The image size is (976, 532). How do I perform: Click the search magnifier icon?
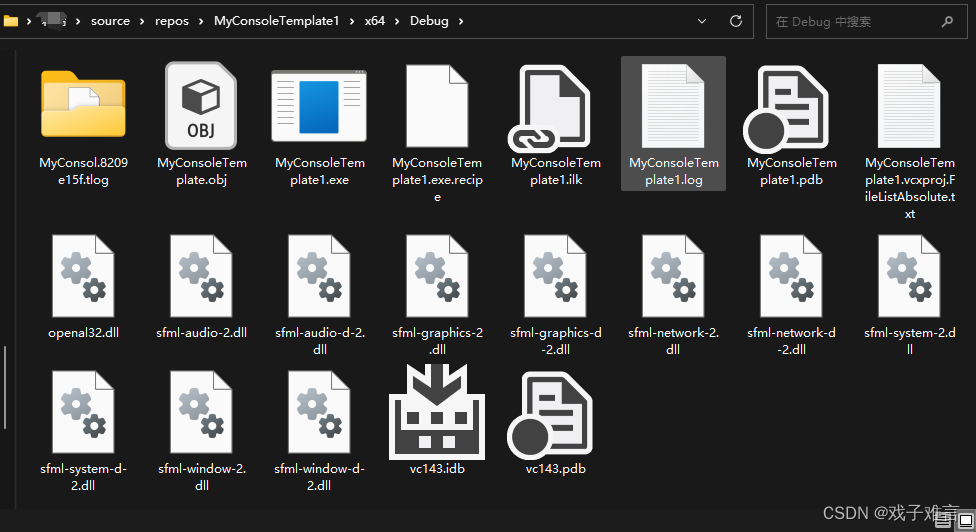tap(947, 22)
